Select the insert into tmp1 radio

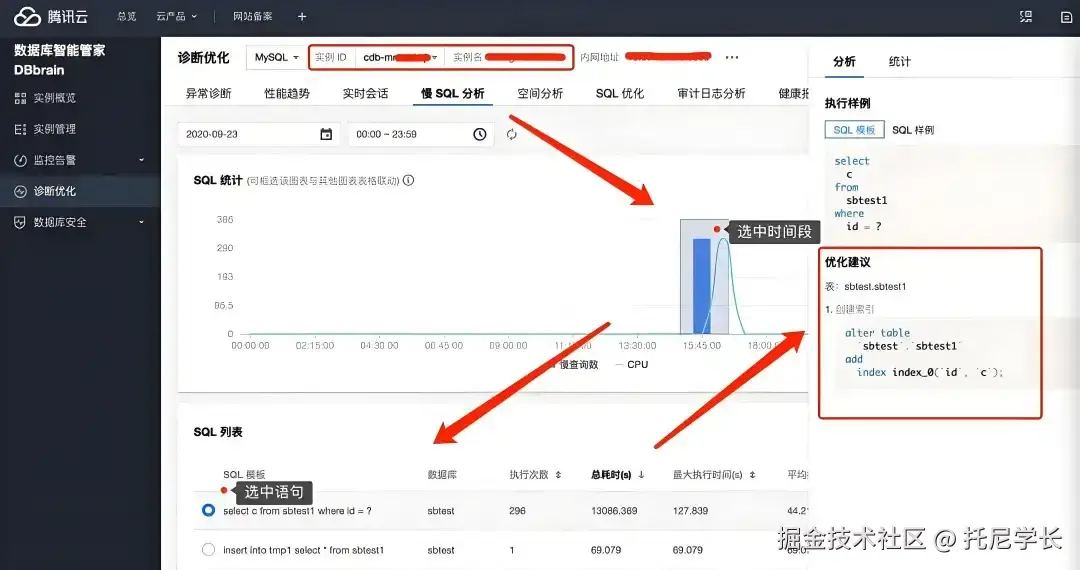point(208,549)
